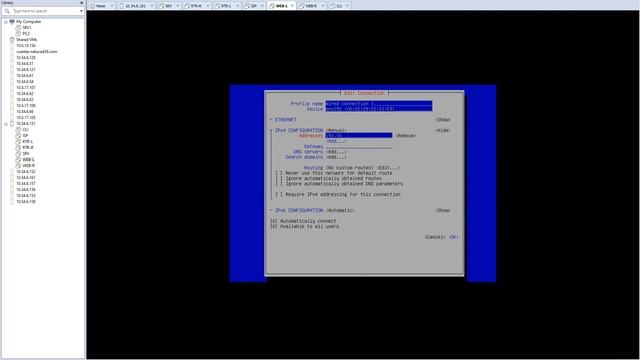Screen dimensions: 640x360
Task: Click <Add...> for Search domains
Action: [x=336, y=157]
